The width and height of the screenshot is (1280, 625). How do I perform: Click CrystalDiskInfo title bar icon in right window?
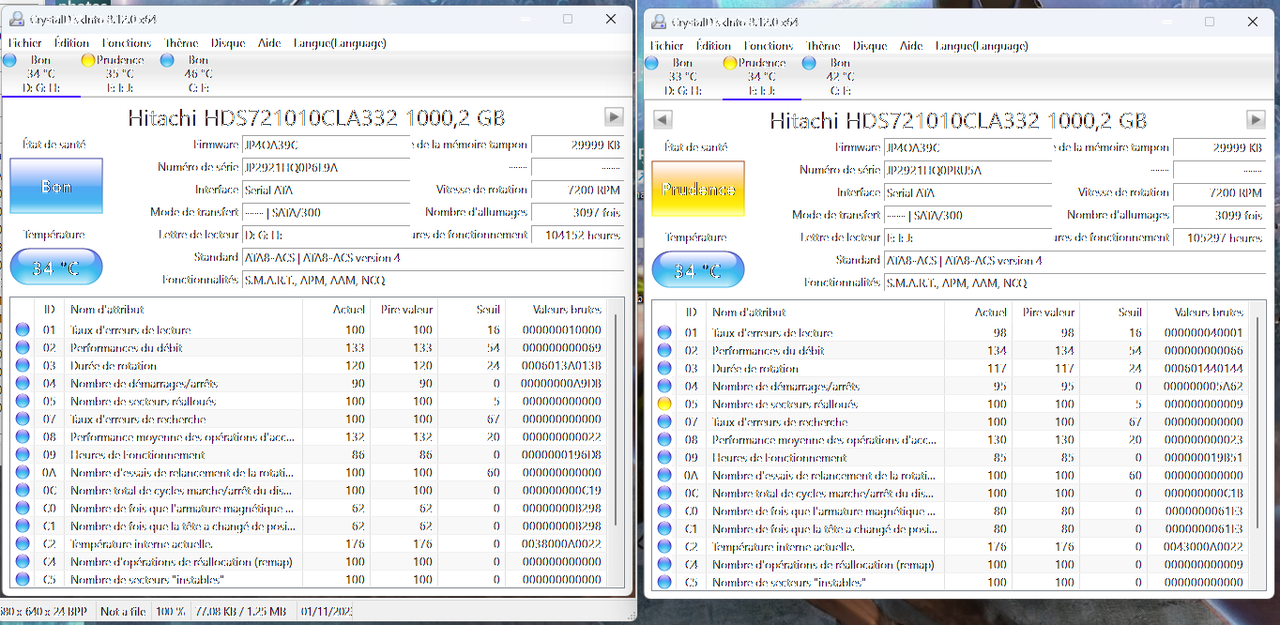(x=658, y=21)
